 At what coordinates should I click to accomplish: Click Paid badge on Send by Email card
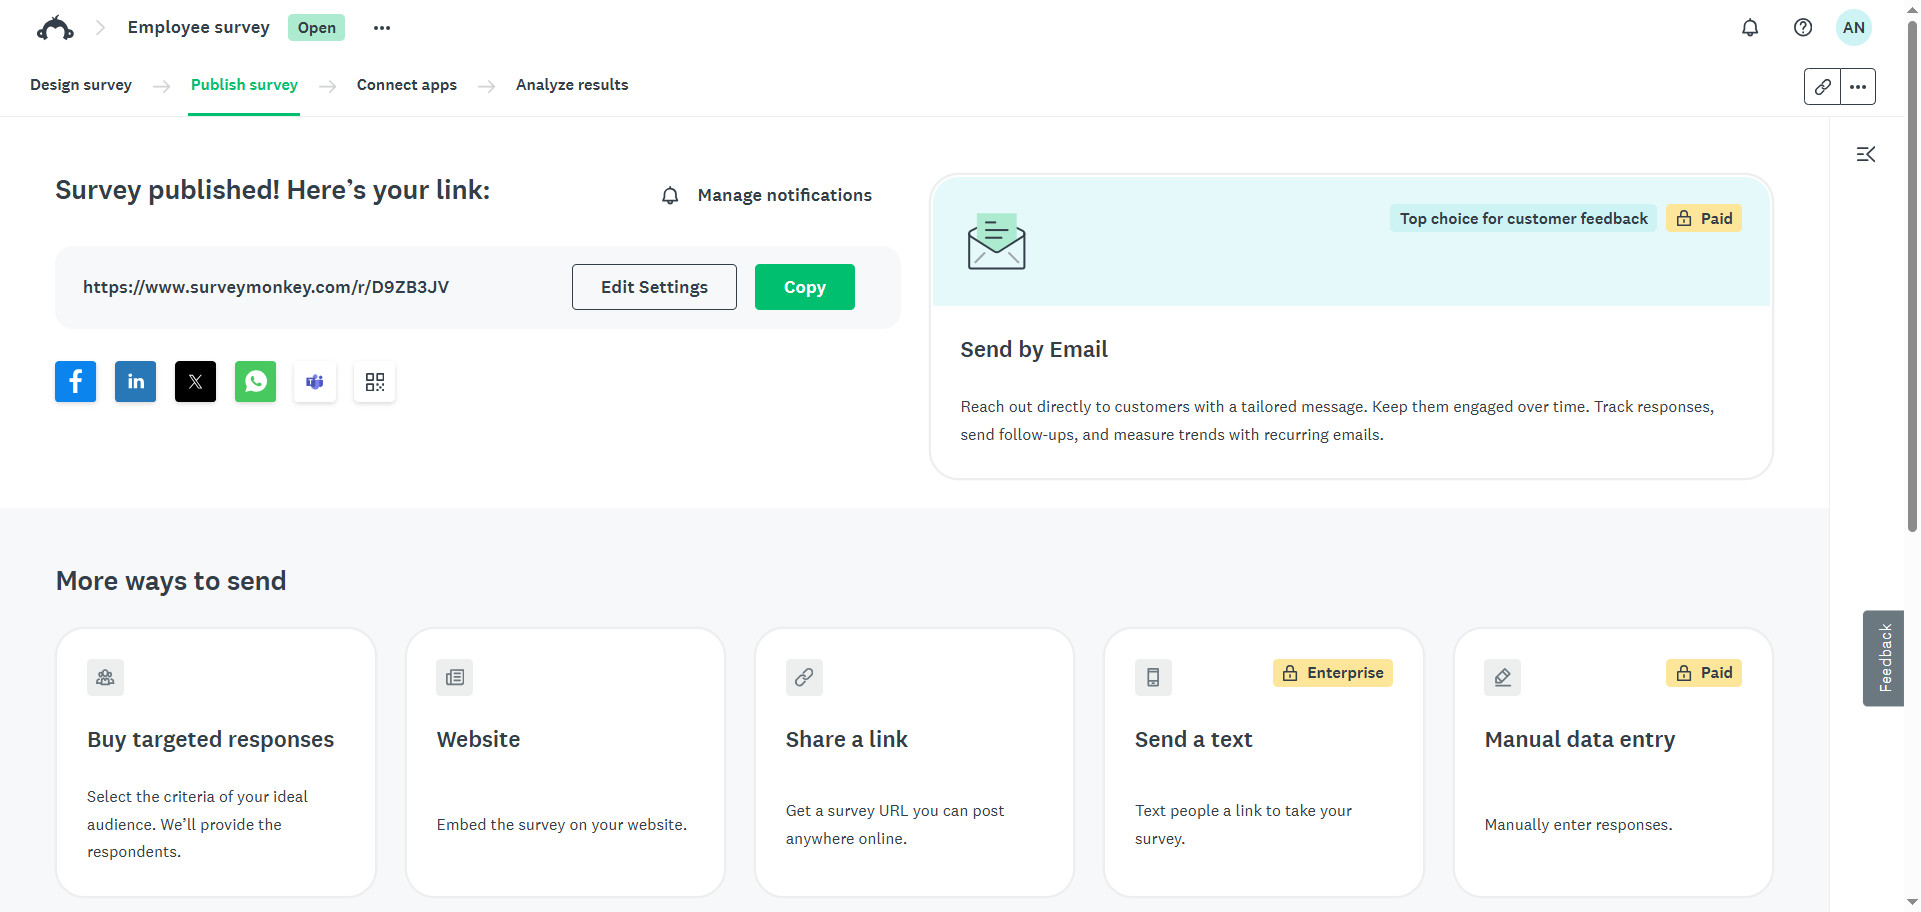click(x=1704, y=218)
